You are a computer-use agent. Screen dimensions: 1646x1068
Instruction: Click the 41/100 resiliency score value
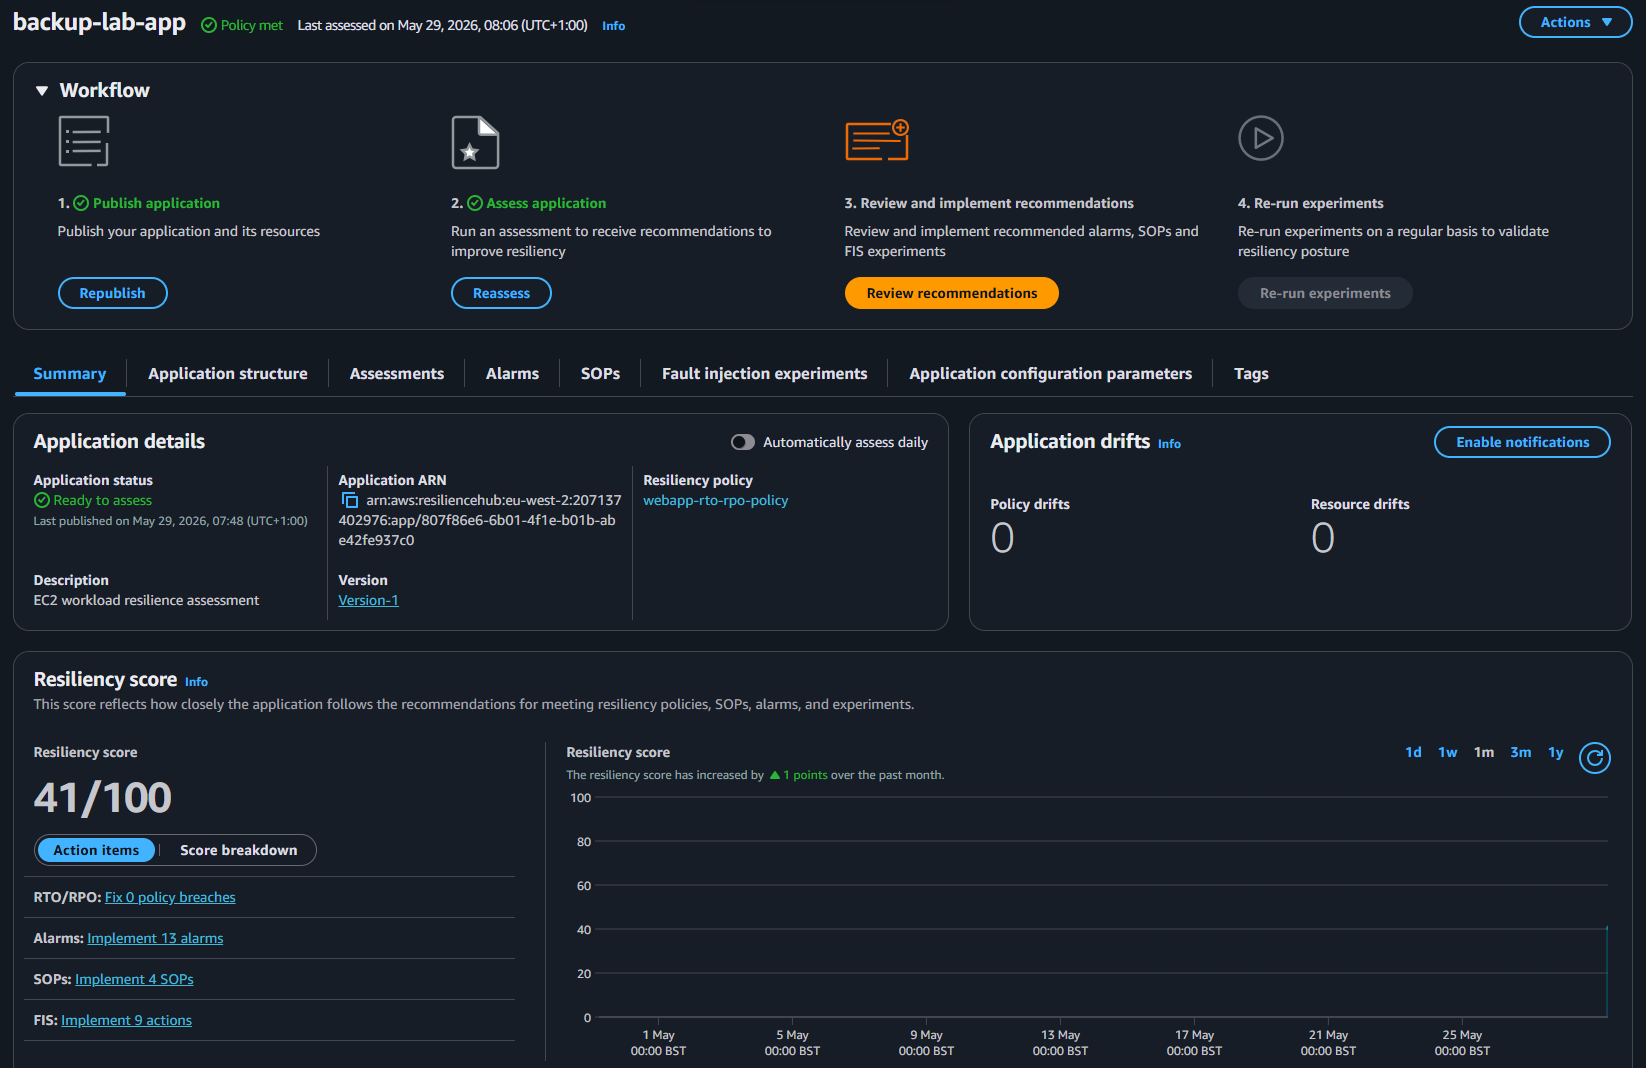coord(103,798)
